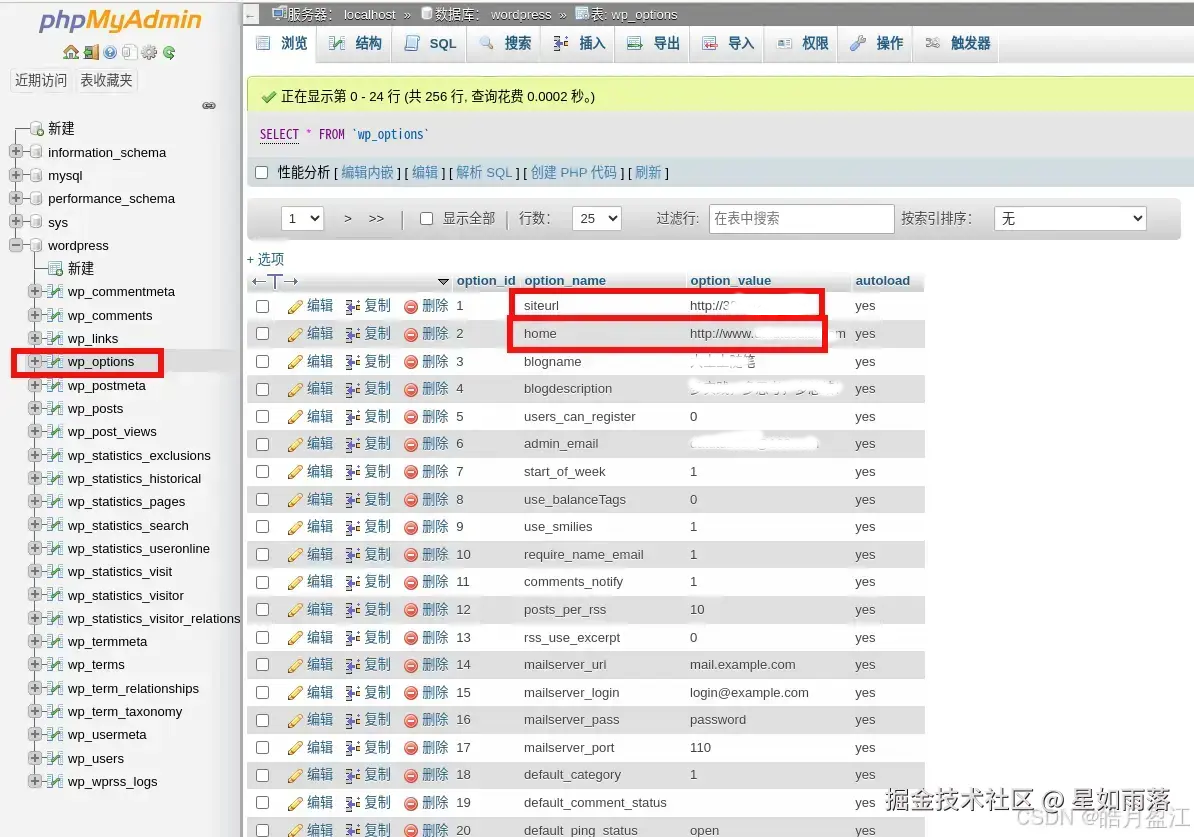Open the SQL tab
Image resolution: width=1194 pixels, height=837 pixels.
(430, 43)
